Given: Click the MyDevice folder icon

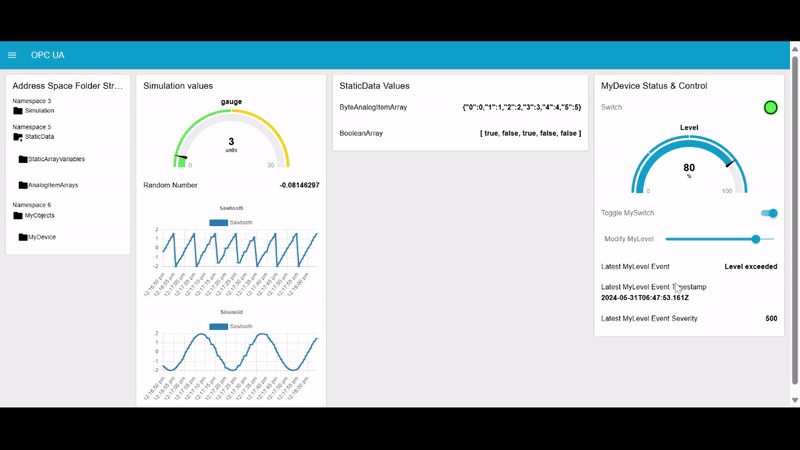Looking at the screenshot, I should coord(23,237).
